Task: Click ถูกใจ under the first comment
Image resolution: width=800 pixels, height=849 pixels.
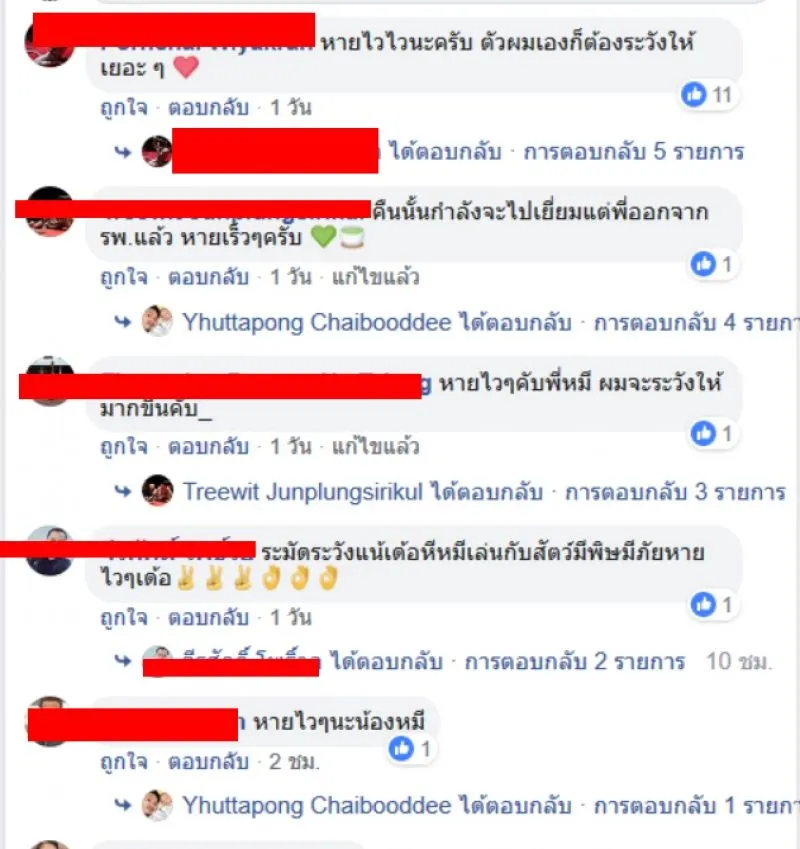Action: [x=124, y=108]
